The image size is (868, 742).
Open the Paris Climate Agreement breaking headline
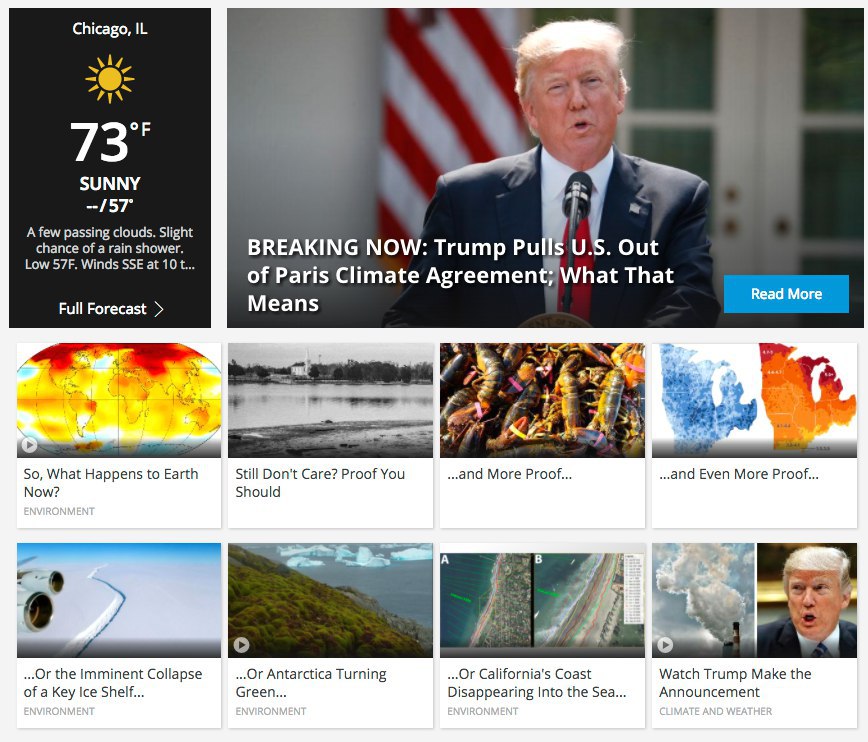461,275
